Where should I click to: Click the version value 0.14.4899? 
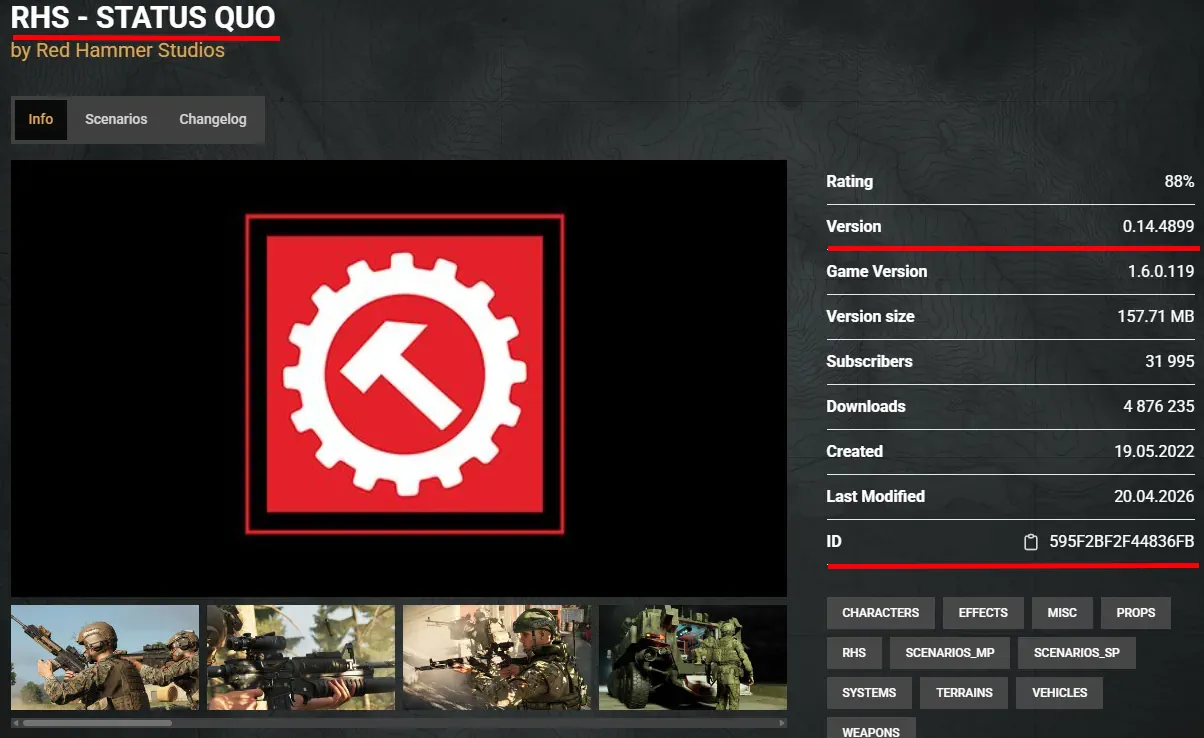click(1158, 227)
